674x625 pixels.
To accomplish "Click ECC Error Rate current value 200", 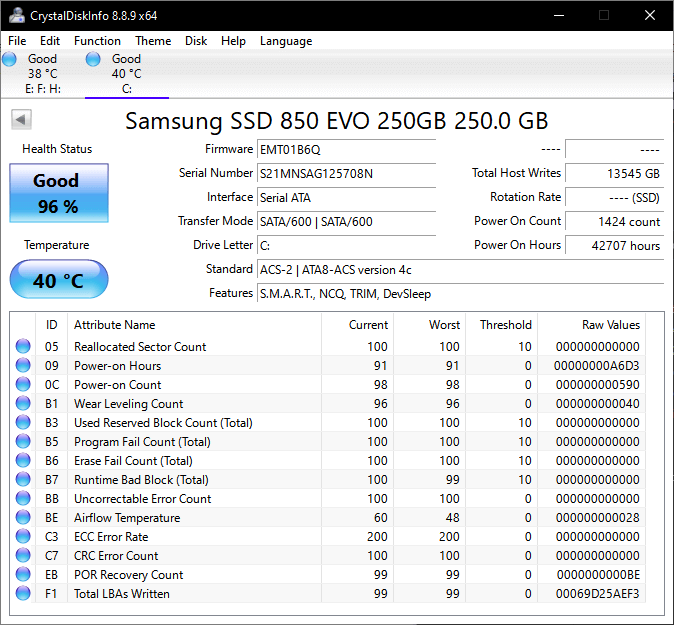I will tap(377, 536).
